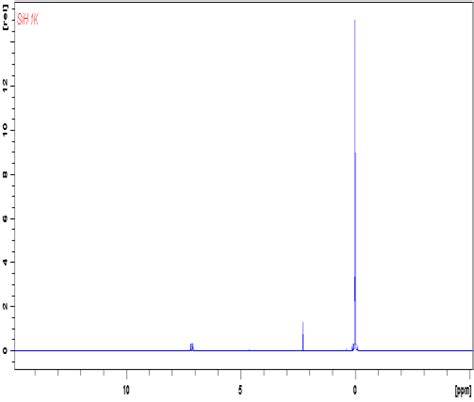Image resolution: width=474 pixels, height=402 pixels.
Task: Click the "6" tick label on intensity axis
Action: (5, 218)
